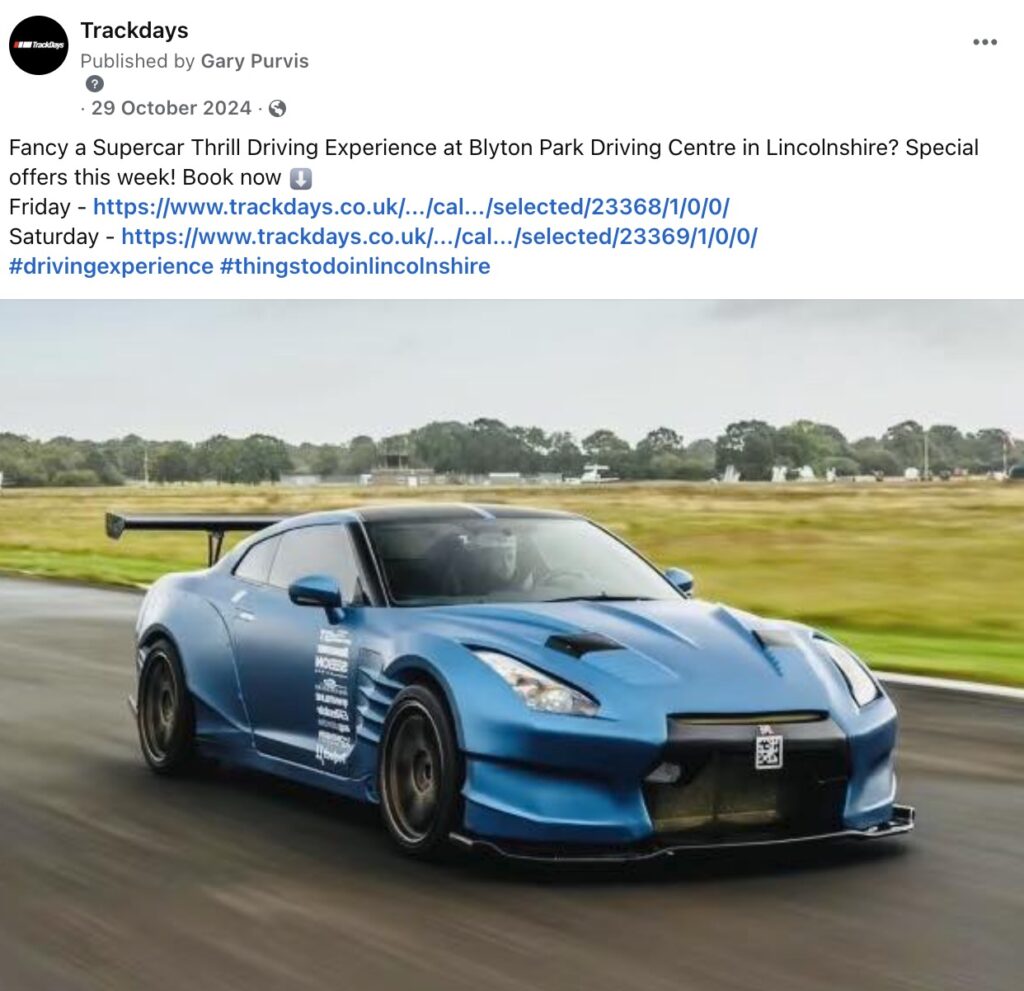Click the globe public audience icon
Image resolution: width=1024 pixels, height=991 pixels.
click(278, 108)
